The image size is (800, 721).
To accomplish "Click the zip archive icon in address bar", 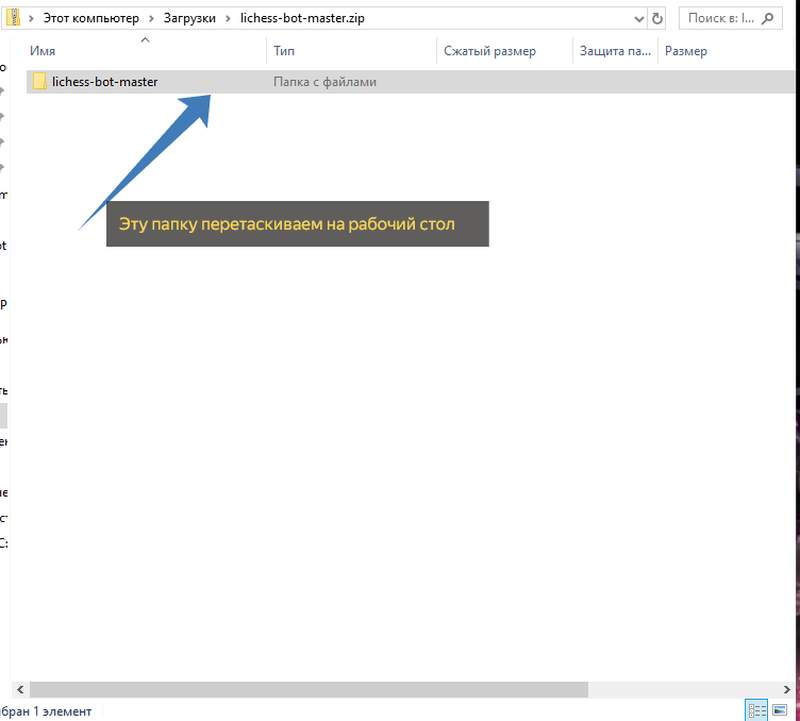I will pos(14,19).
